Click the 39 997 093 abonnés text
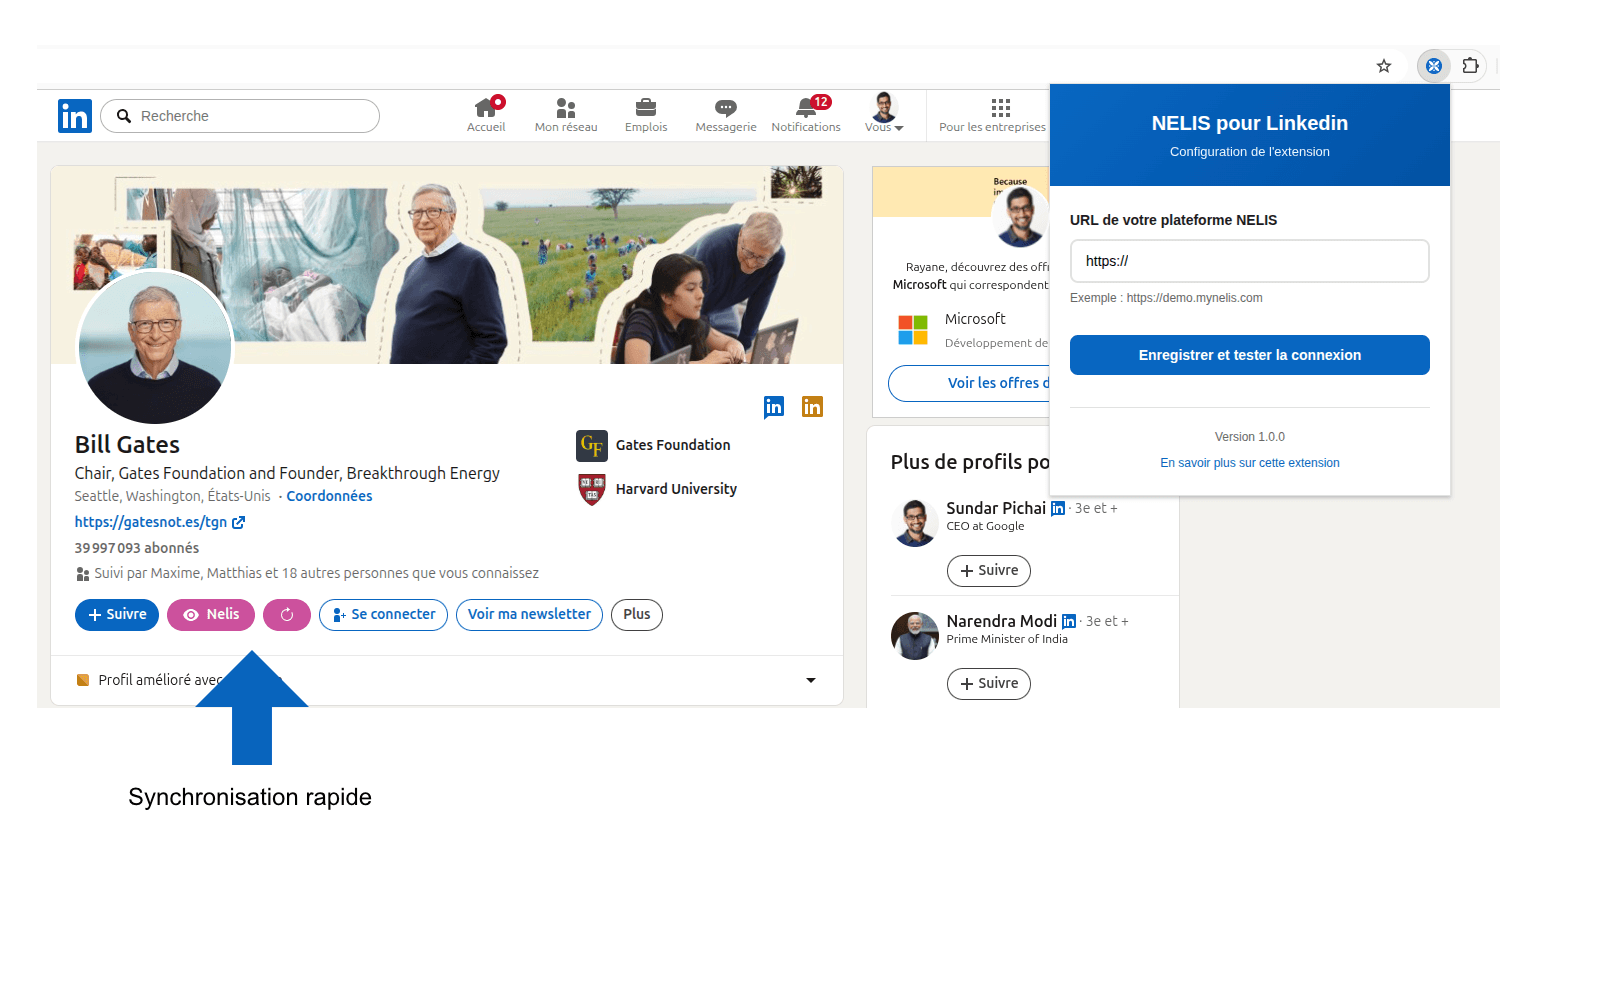 point(137,548)
